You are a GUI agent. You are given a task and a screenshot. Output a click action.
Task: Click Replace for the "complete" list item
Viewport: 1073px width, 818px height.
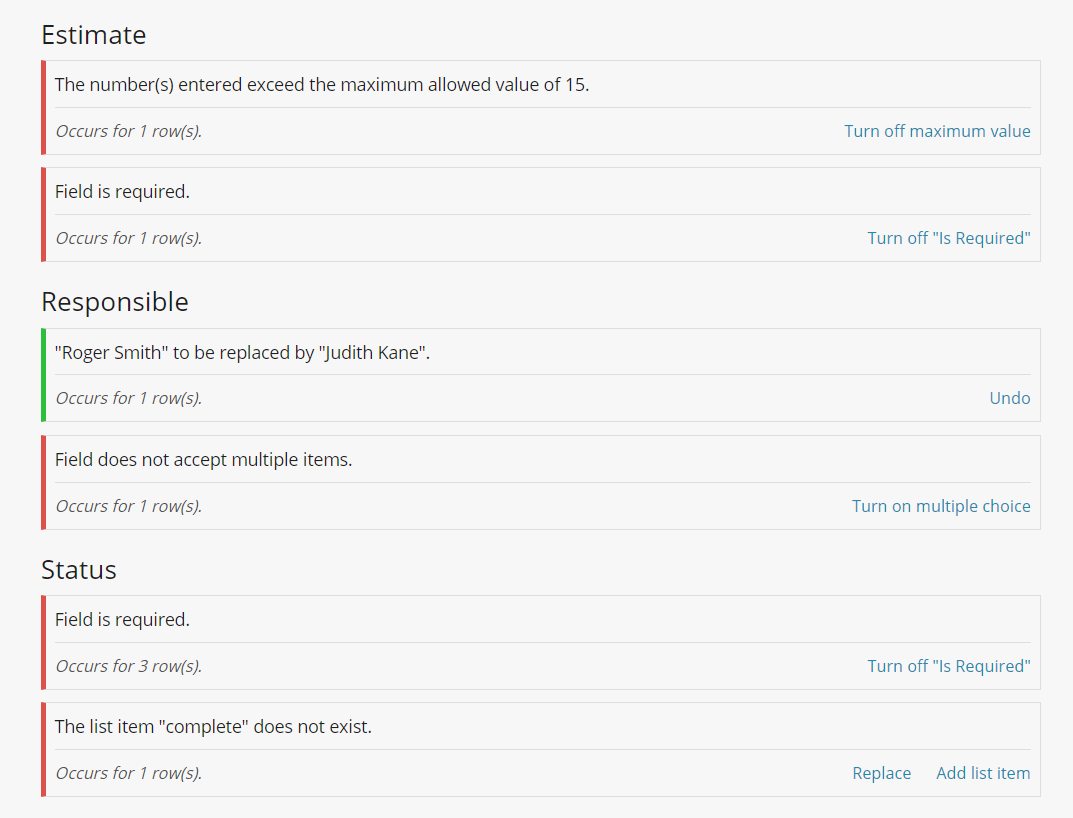(881, 773)
